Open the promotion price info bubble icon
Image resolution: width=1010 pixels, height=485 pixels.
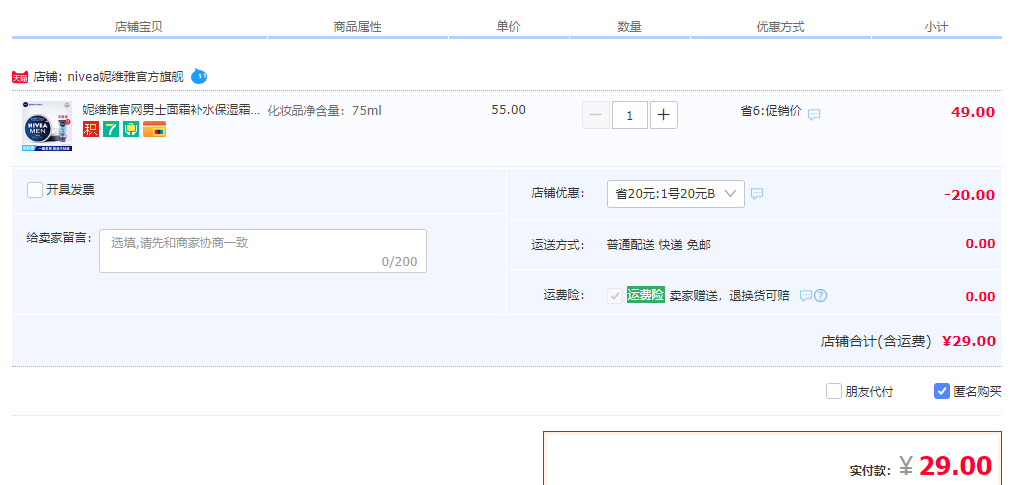pyautogui.click(x=814, y=115)
